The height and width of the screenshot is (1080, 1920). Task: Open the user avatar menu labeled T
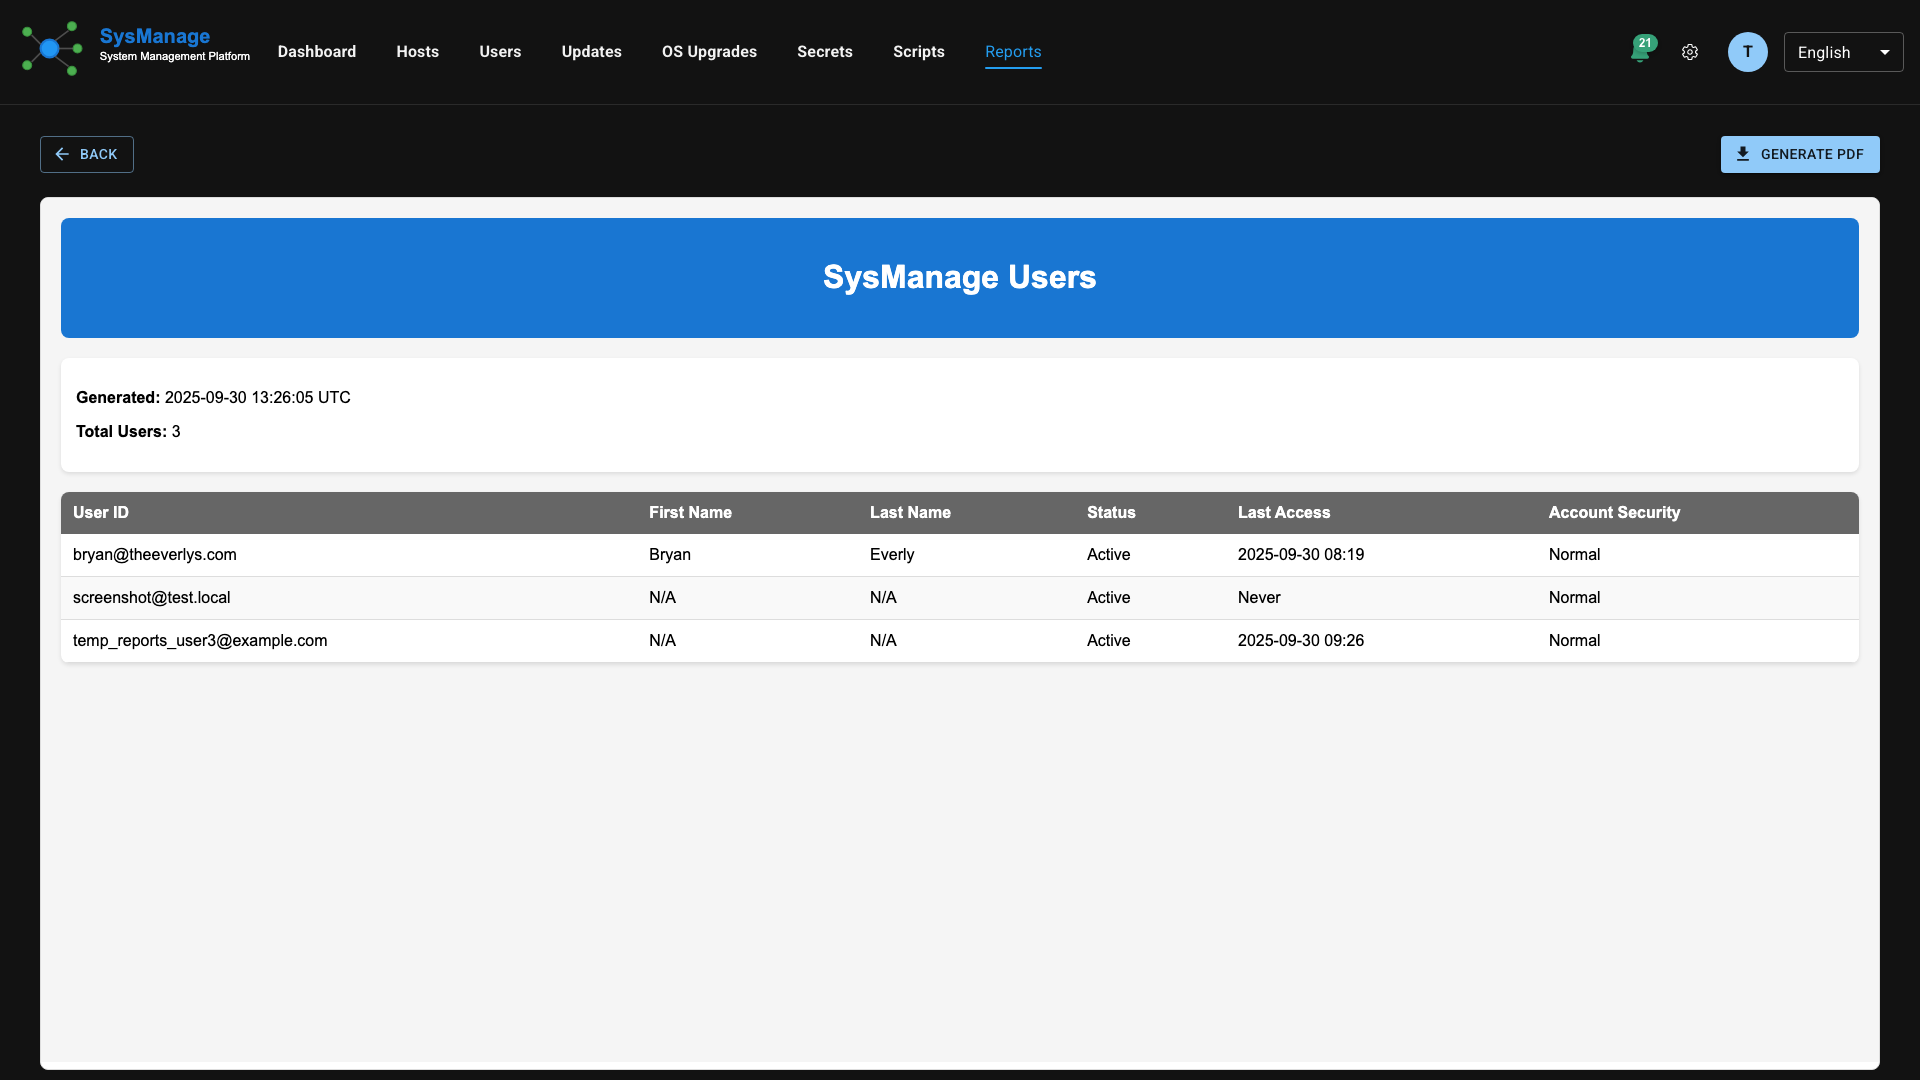coord(1747,51)
